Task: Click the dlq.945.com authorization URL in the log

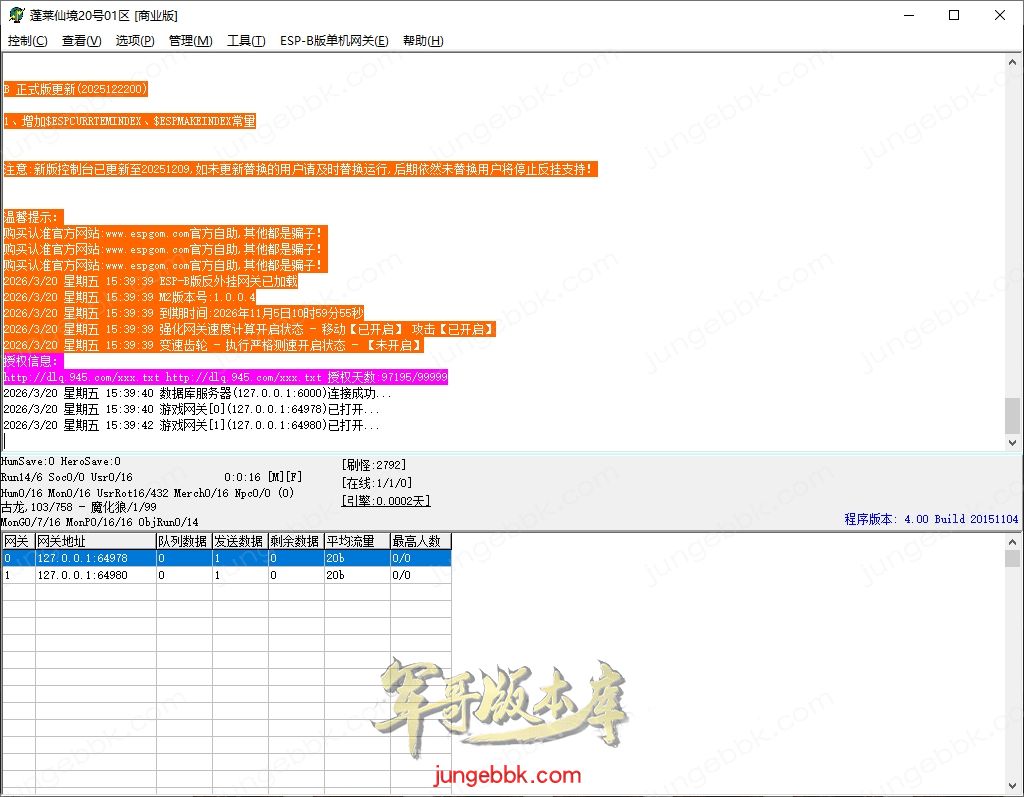Action: coord(80,377)
